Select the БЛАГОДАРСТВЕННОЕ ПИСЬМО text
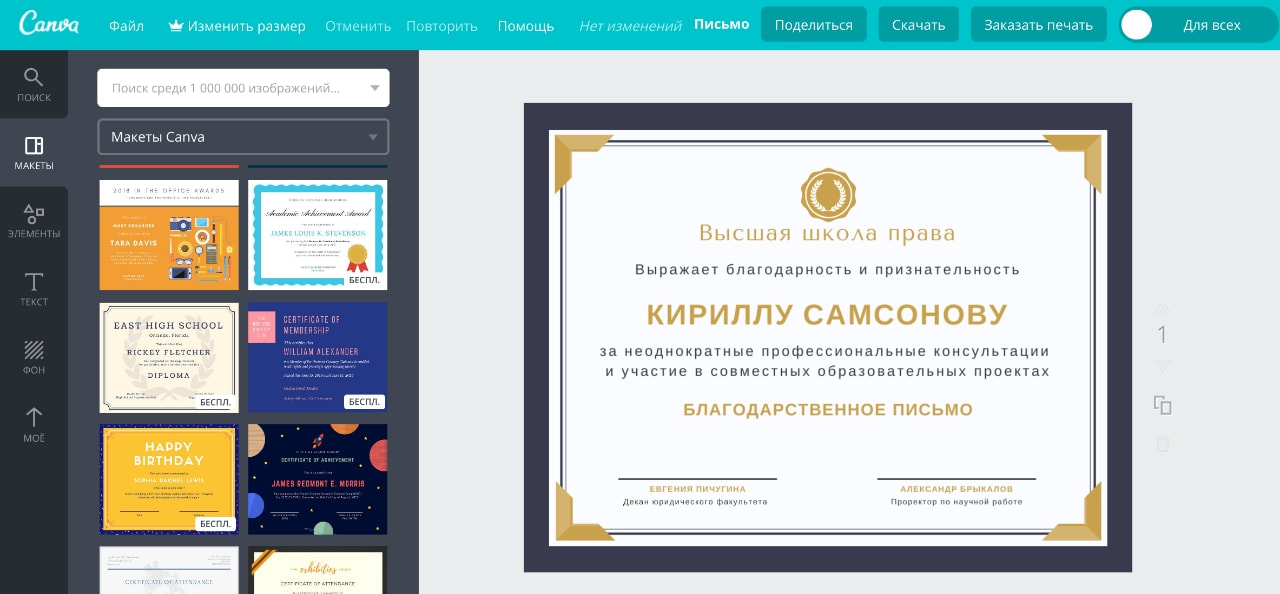Image resolution: width=1280 pixels, height=594 pixels. tap(828, 409)
